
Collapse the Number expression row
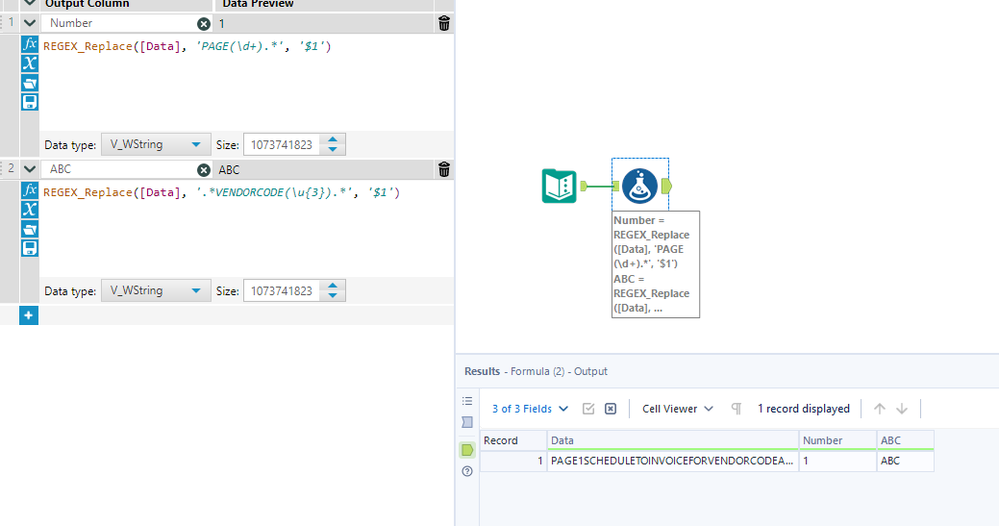(29, 23)
